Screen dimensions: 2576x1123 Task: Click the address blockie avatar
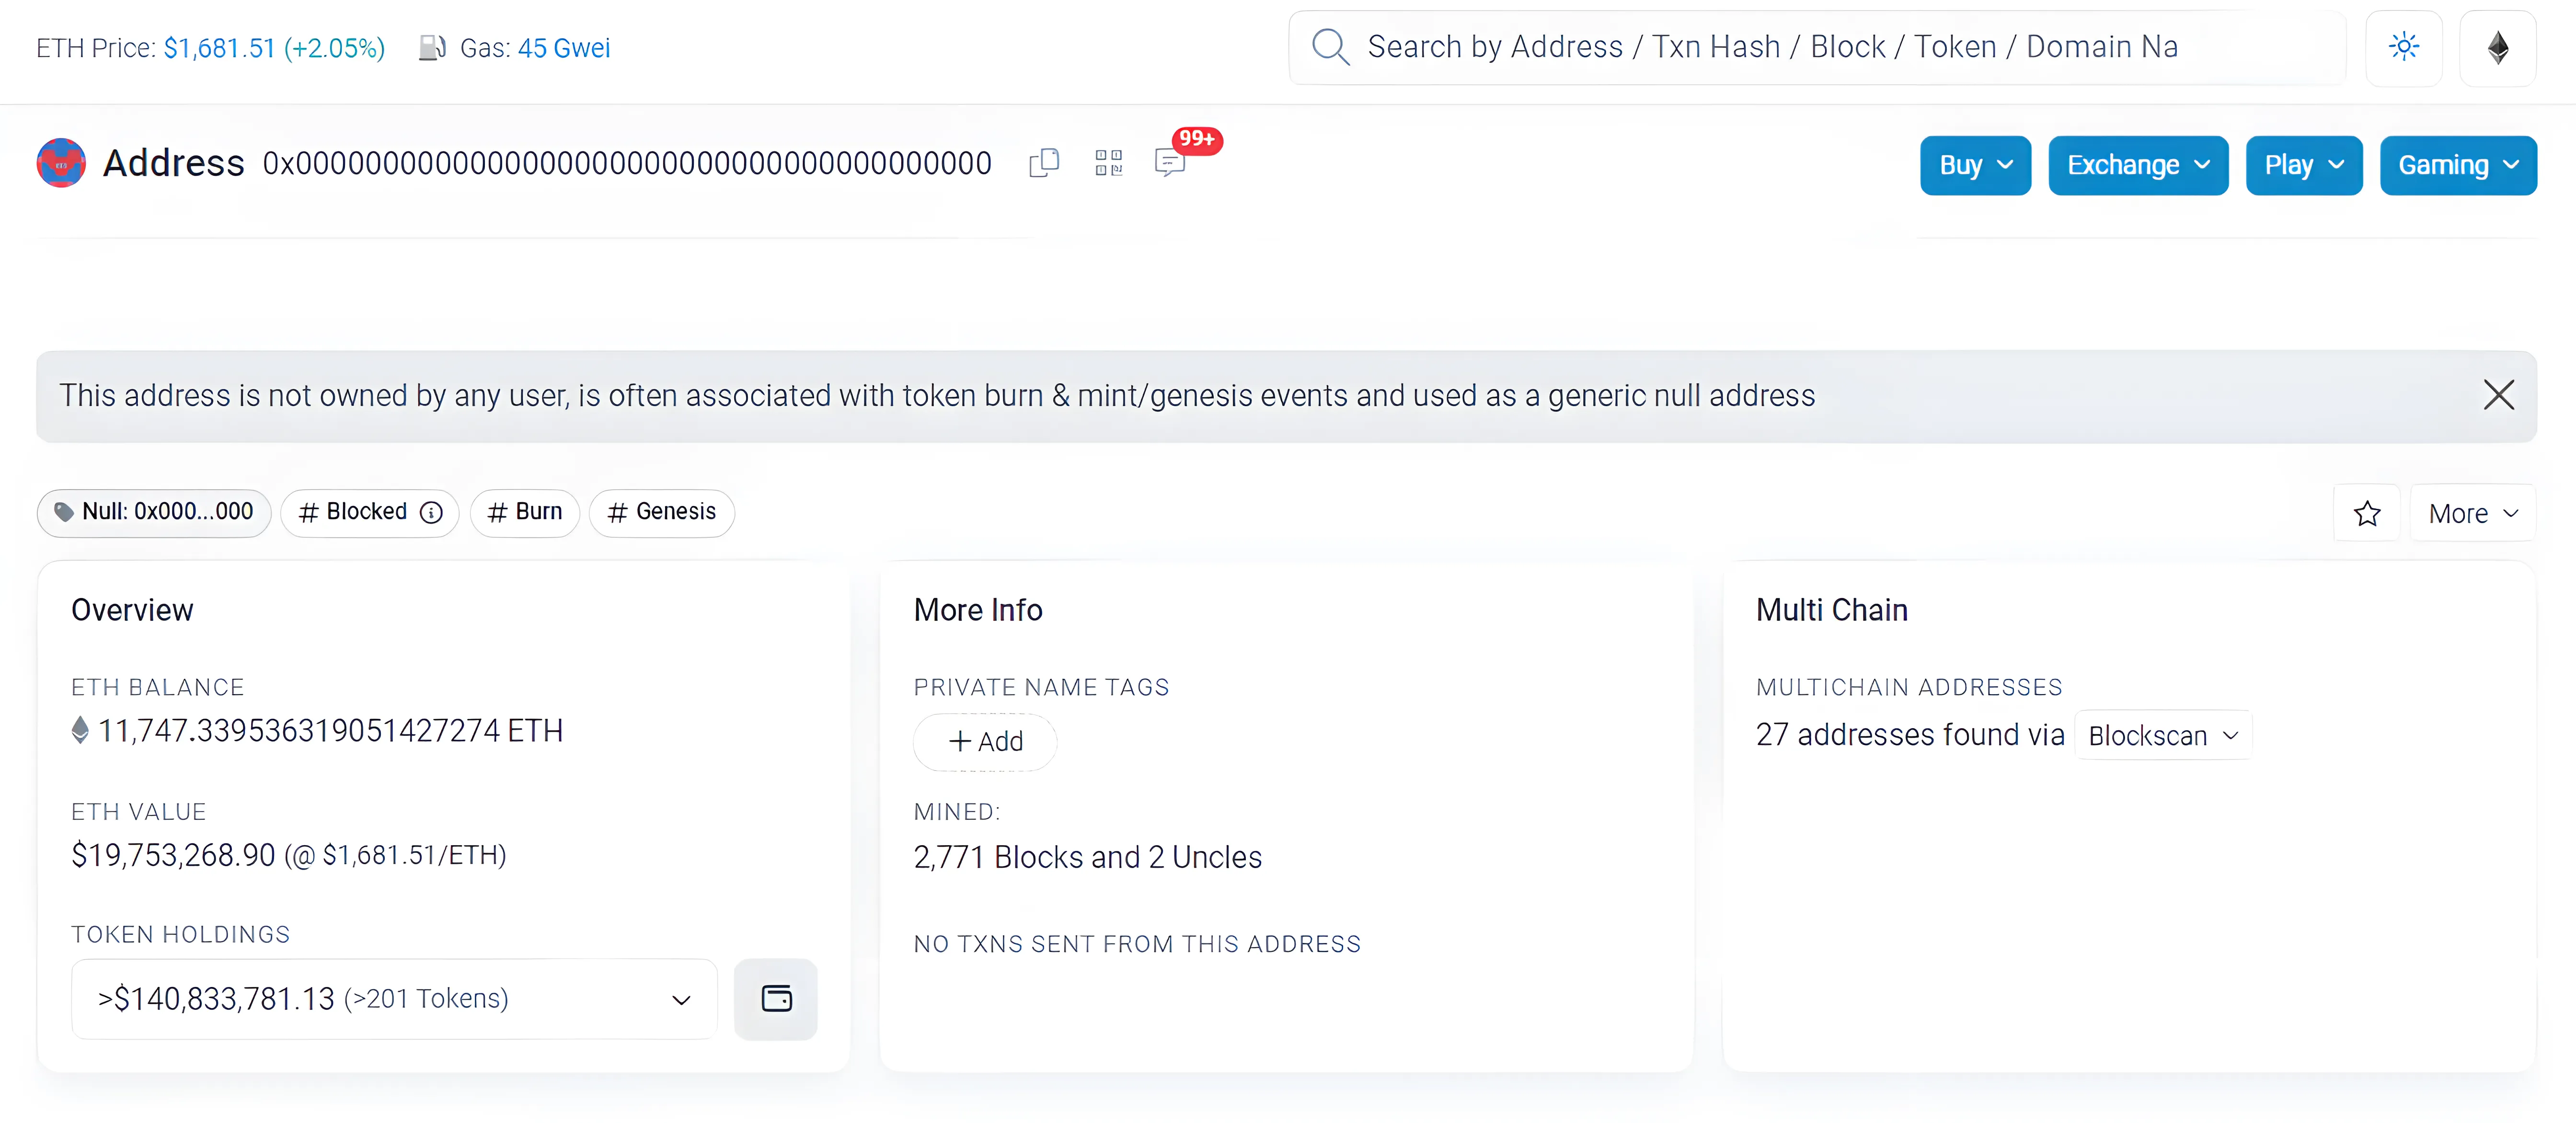coord(61,163)
